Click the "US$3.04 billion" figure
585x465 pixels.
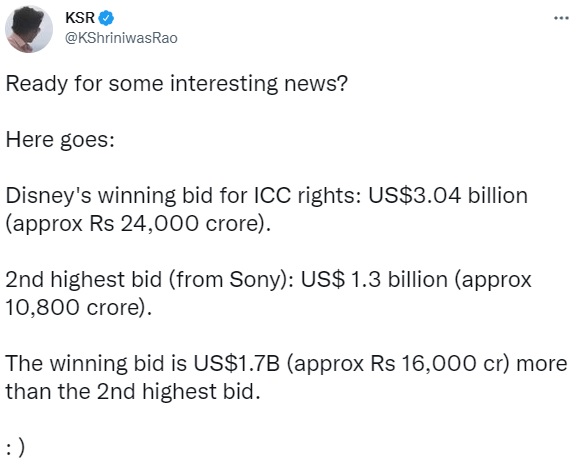pos(448,195)
